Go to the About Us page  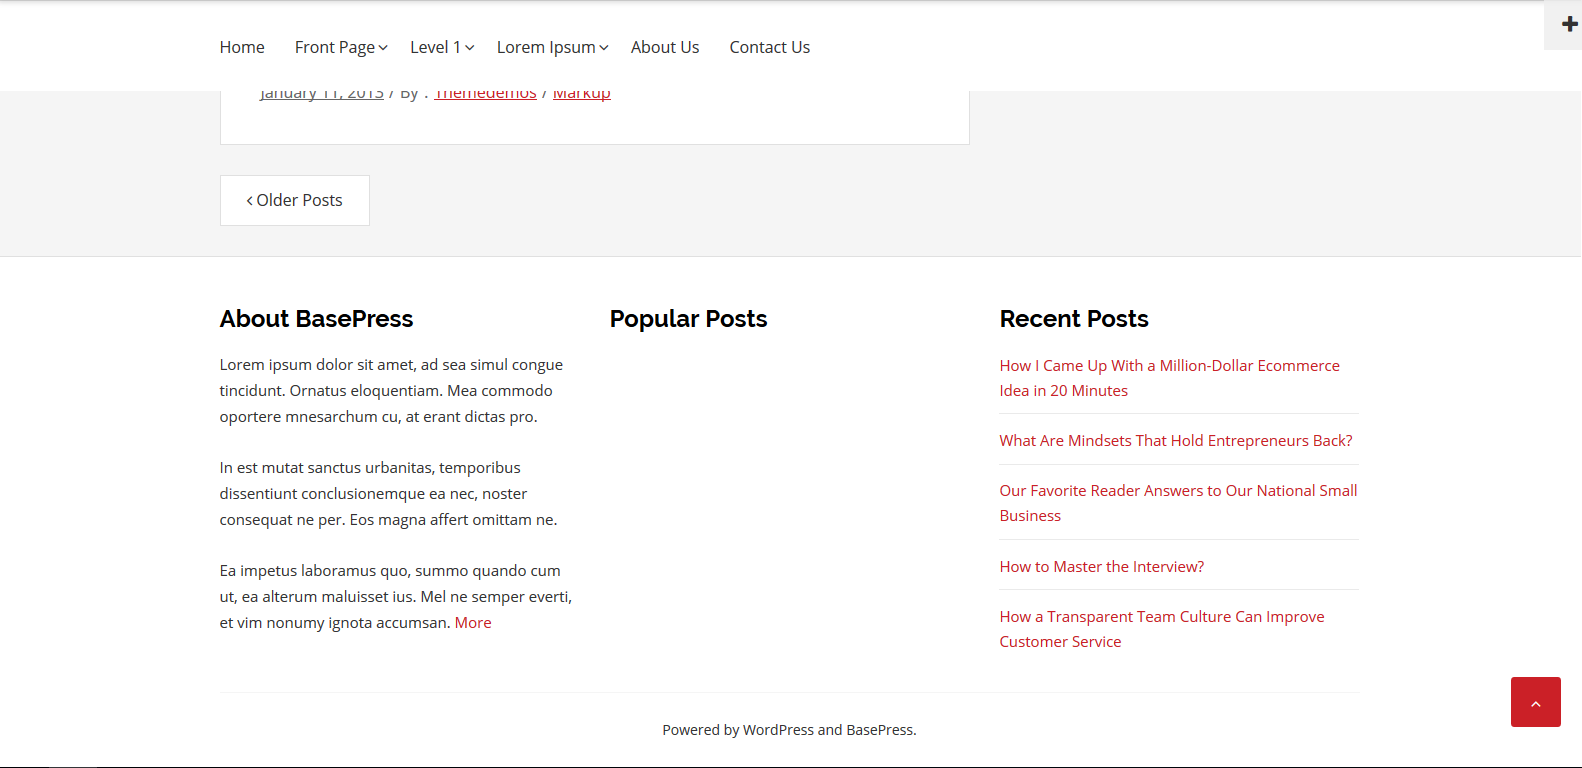point(664,47)
